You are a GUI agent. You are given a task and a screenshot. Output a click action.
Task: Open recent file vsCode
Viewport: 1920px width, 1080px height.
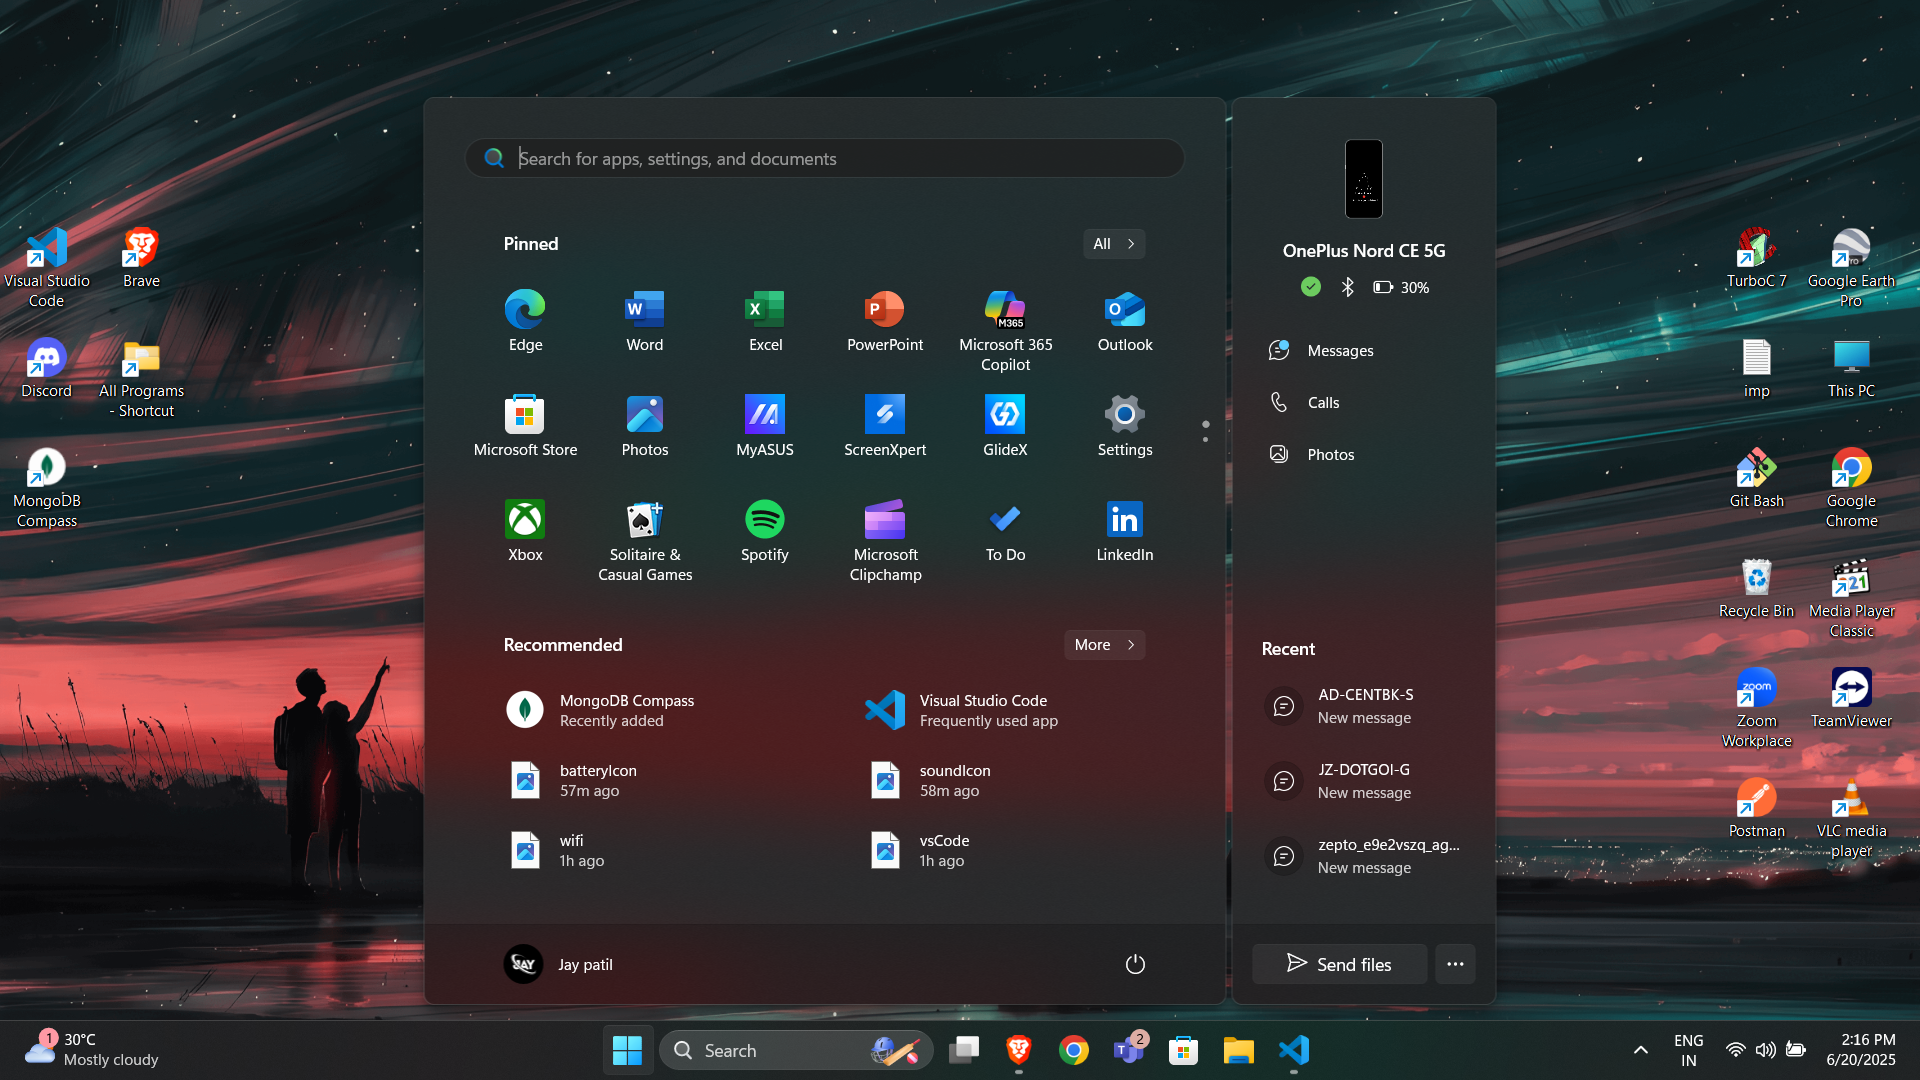[x=1004, y=850]
